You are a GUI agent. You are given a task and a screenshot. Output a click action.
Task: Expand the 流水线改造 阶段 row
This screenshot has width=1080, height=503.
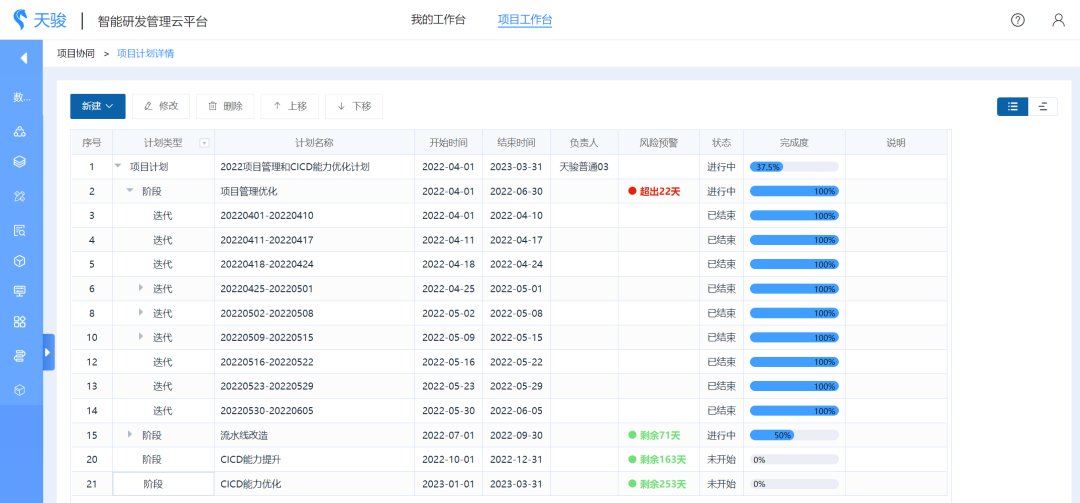130,434
